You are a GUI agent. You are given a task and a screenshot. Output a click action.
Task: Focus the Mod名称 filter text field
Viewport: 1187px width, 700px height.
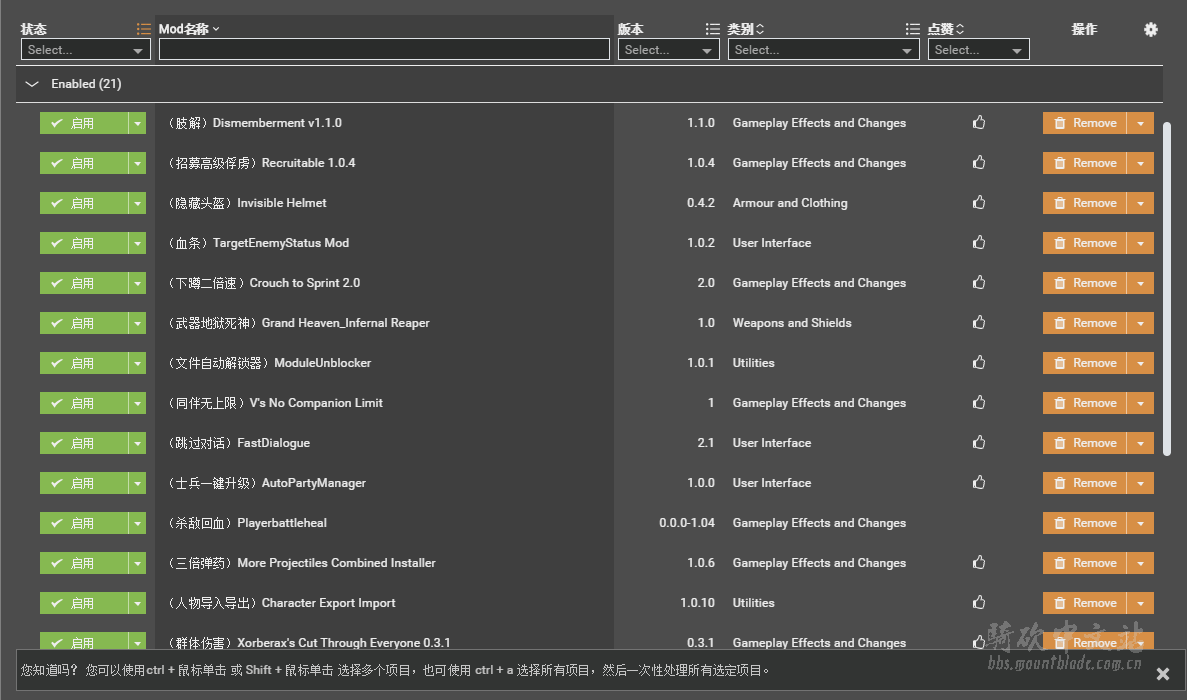tap(384, 50)
